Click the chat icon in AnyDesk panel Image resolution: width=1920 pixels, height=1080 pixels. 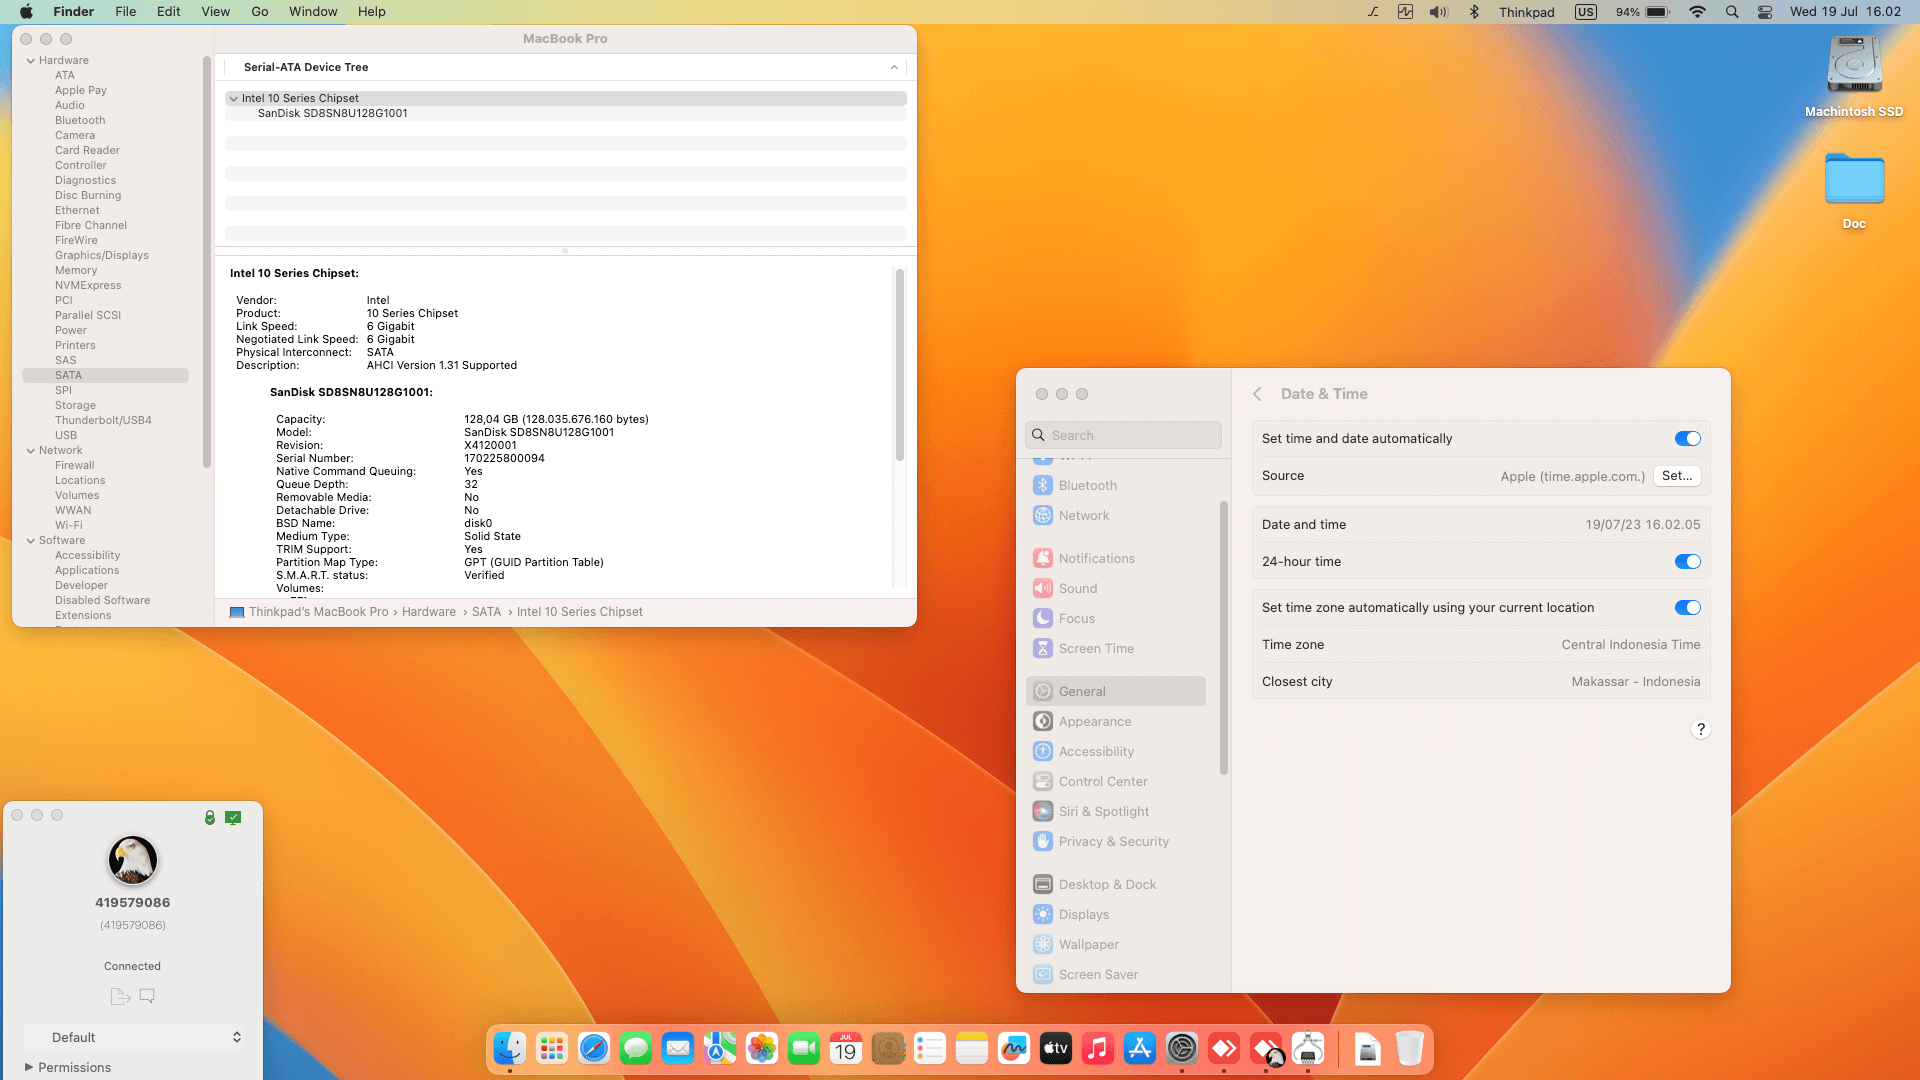tap(147, 996)
